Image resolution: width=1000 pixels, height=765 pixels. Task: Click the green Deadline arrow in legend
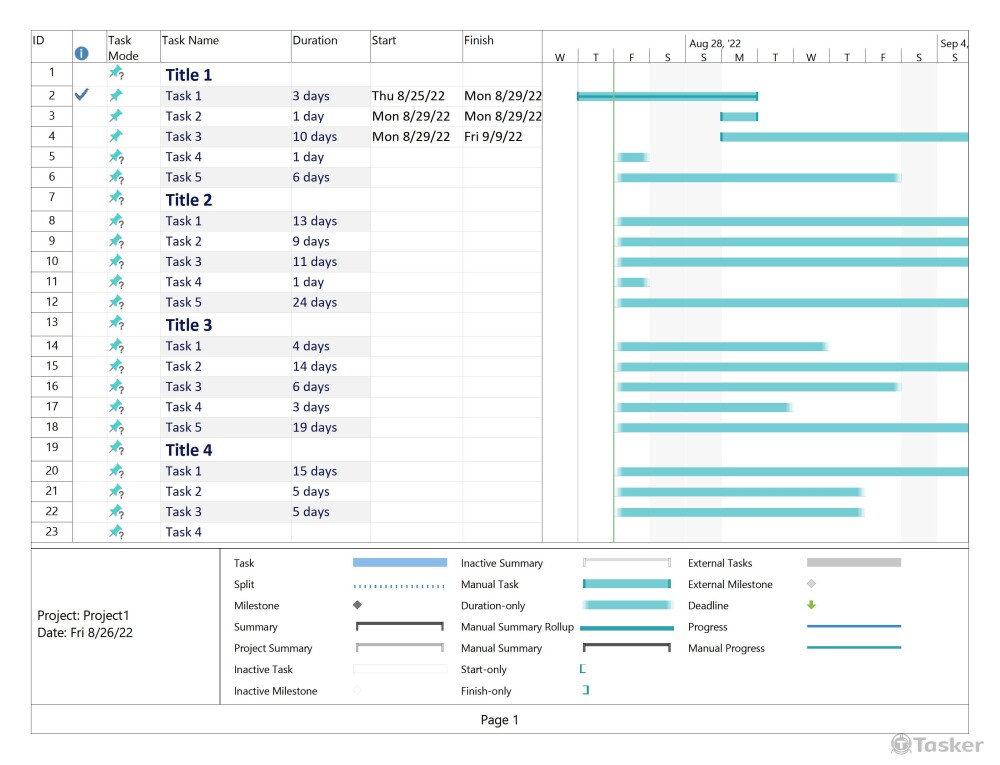(x=812, y=605)
